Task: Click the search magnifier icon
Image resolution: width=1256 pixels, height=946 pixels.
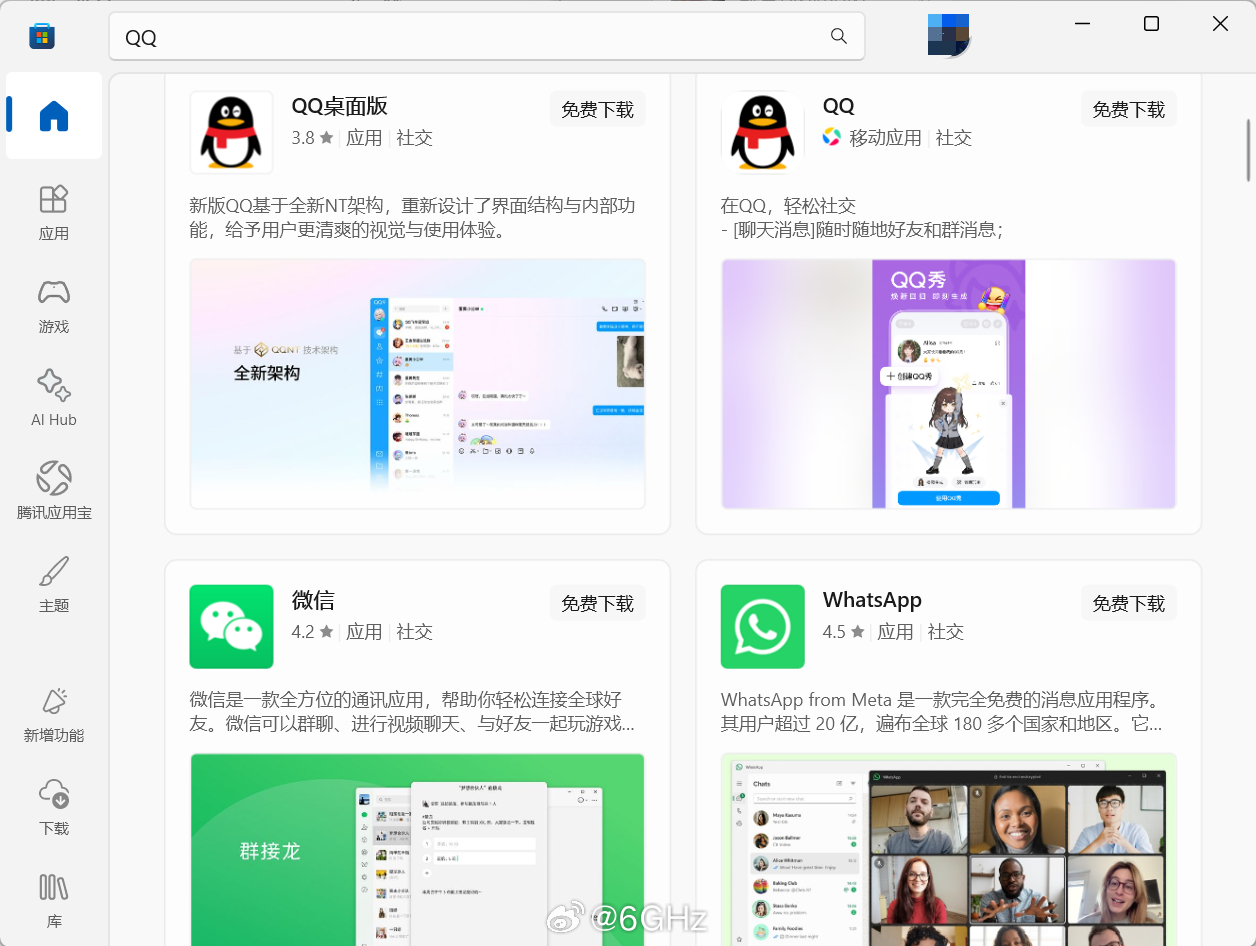Action: 839,37
